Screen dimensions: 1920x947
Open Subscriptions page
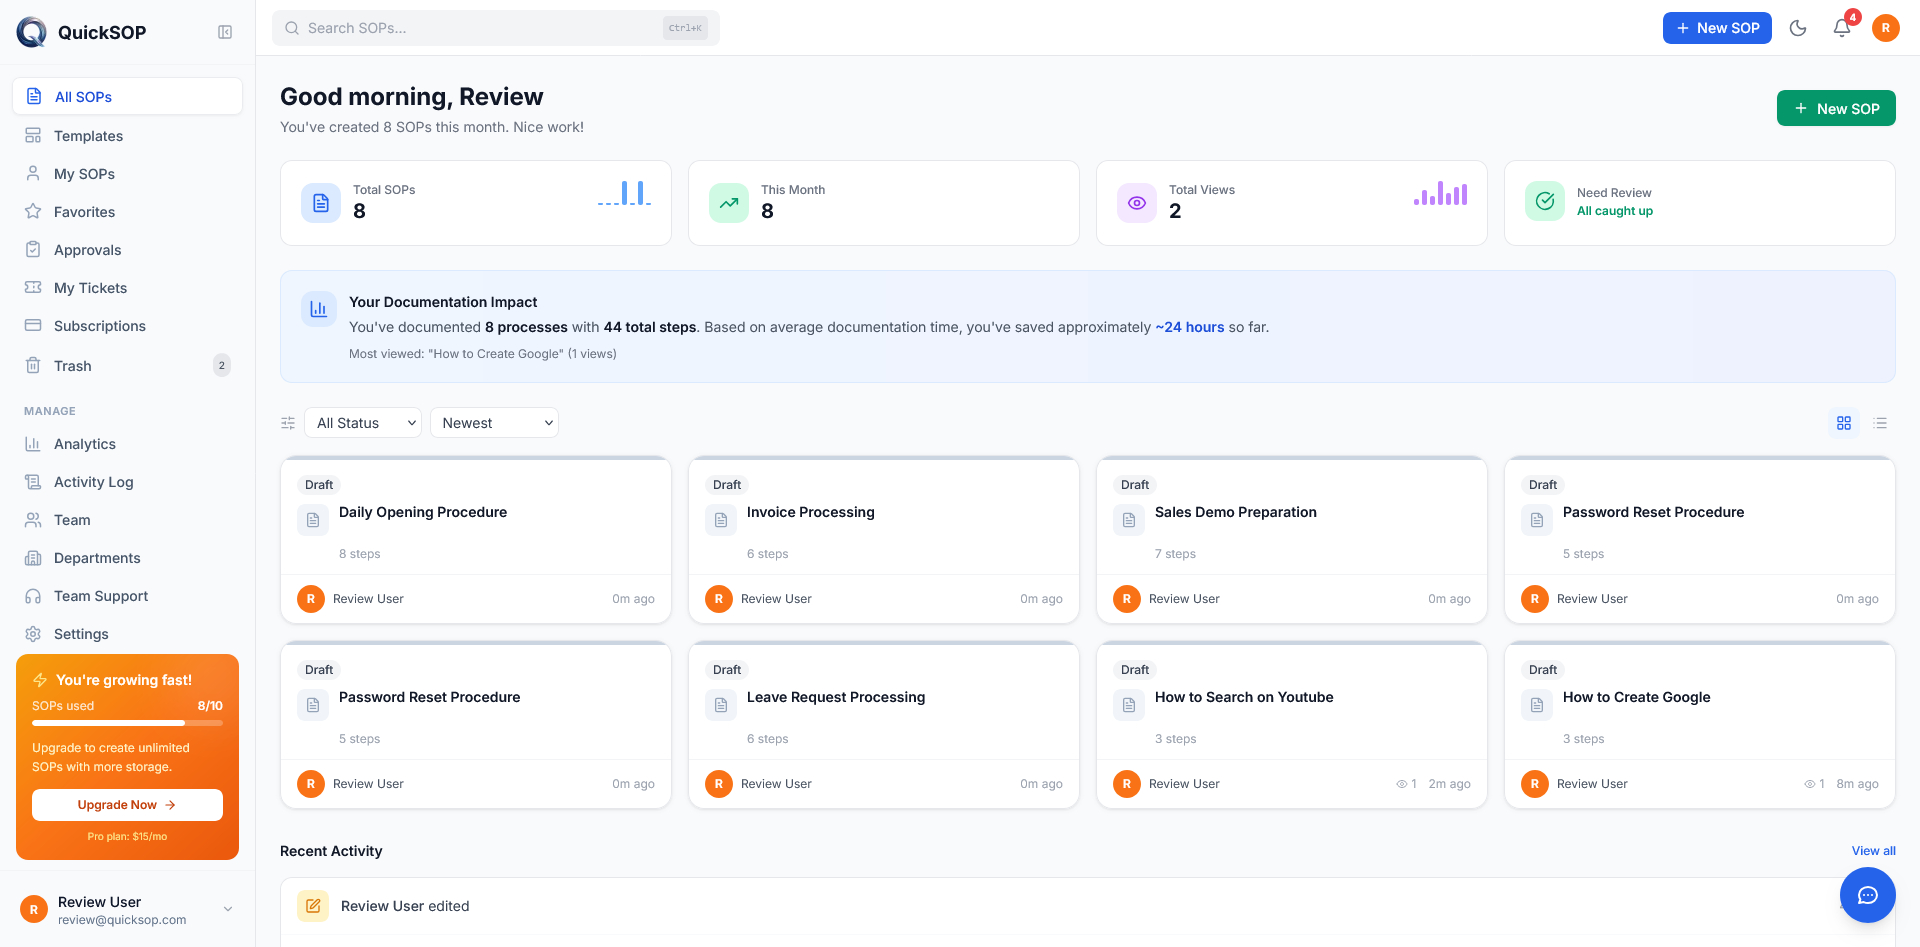[128, 326]
